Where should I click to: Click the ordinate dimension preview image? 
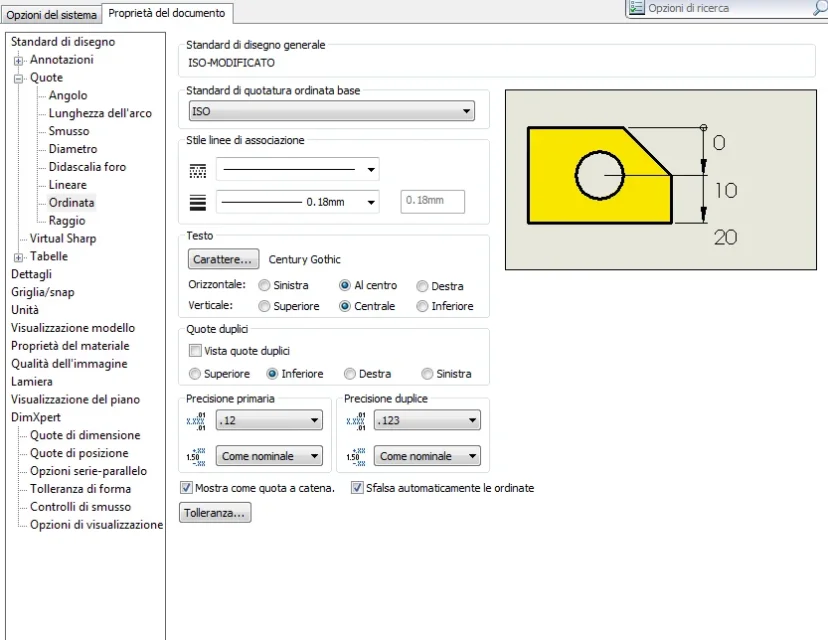point(661,180)
